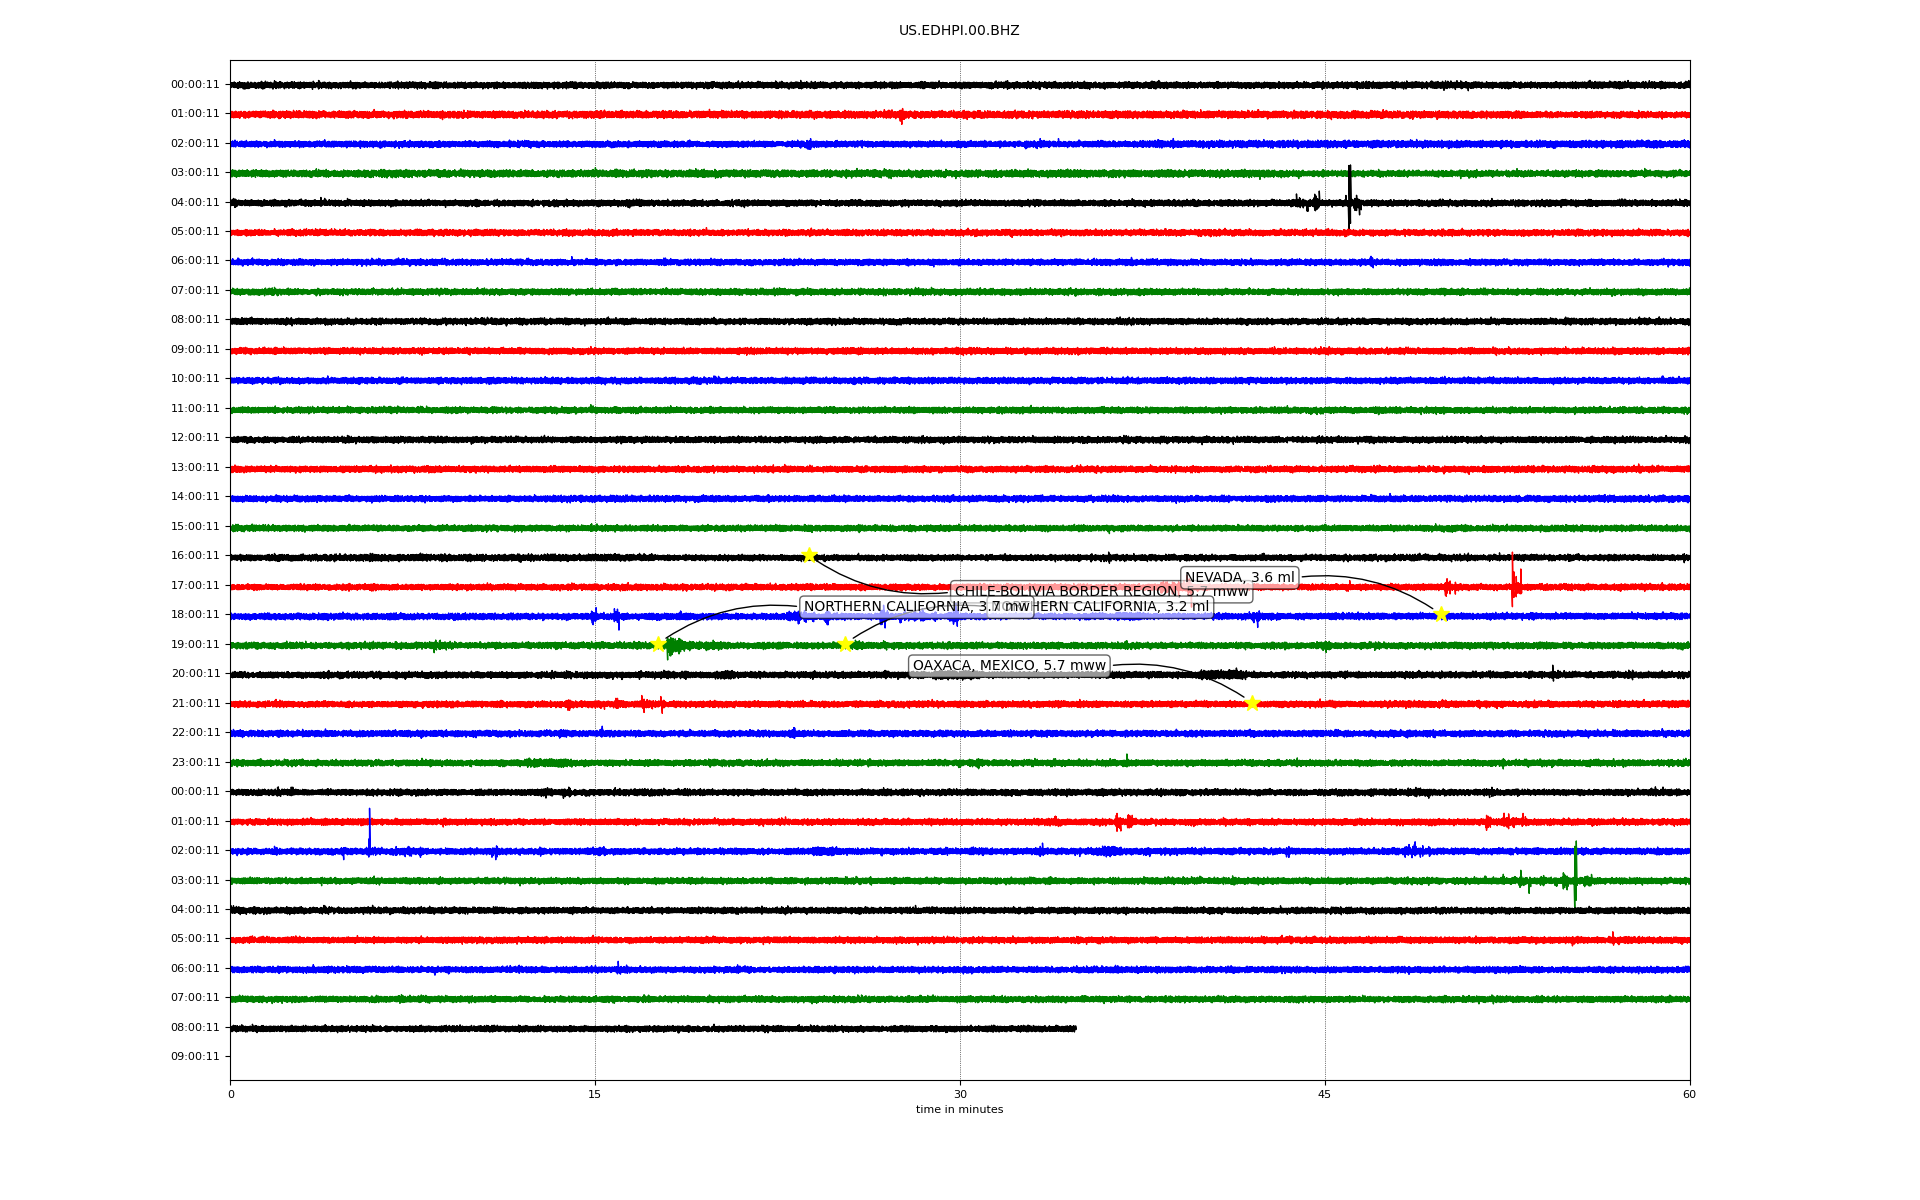Select the OAXACA, MEXICO, 5.7 mww label
This screenshot has height=1200, width=1920.
click(1009, 666)
